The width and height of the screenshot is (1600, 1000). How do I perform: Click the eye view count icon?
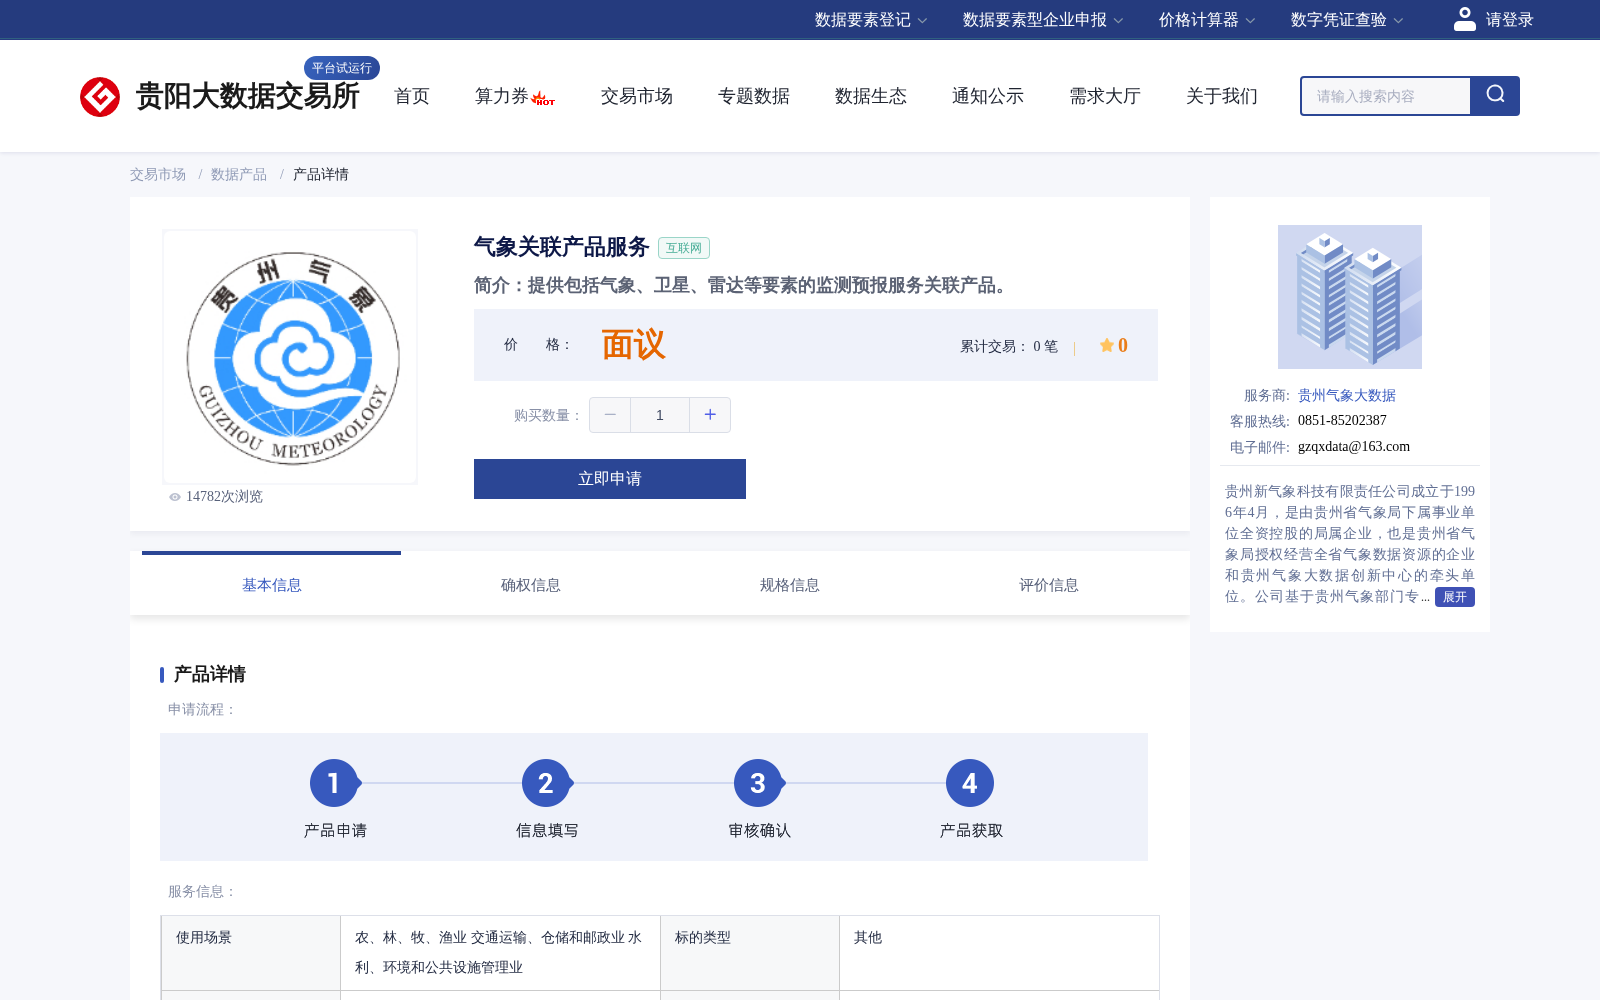[175, 497]
